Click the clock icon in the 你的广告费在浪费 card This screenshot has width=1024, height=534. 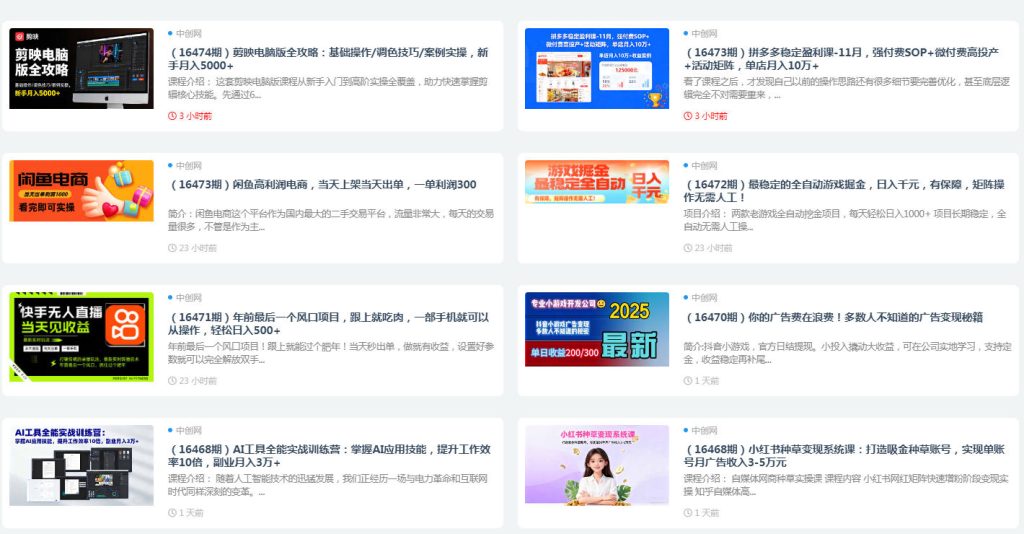click(x=688, y=381)
